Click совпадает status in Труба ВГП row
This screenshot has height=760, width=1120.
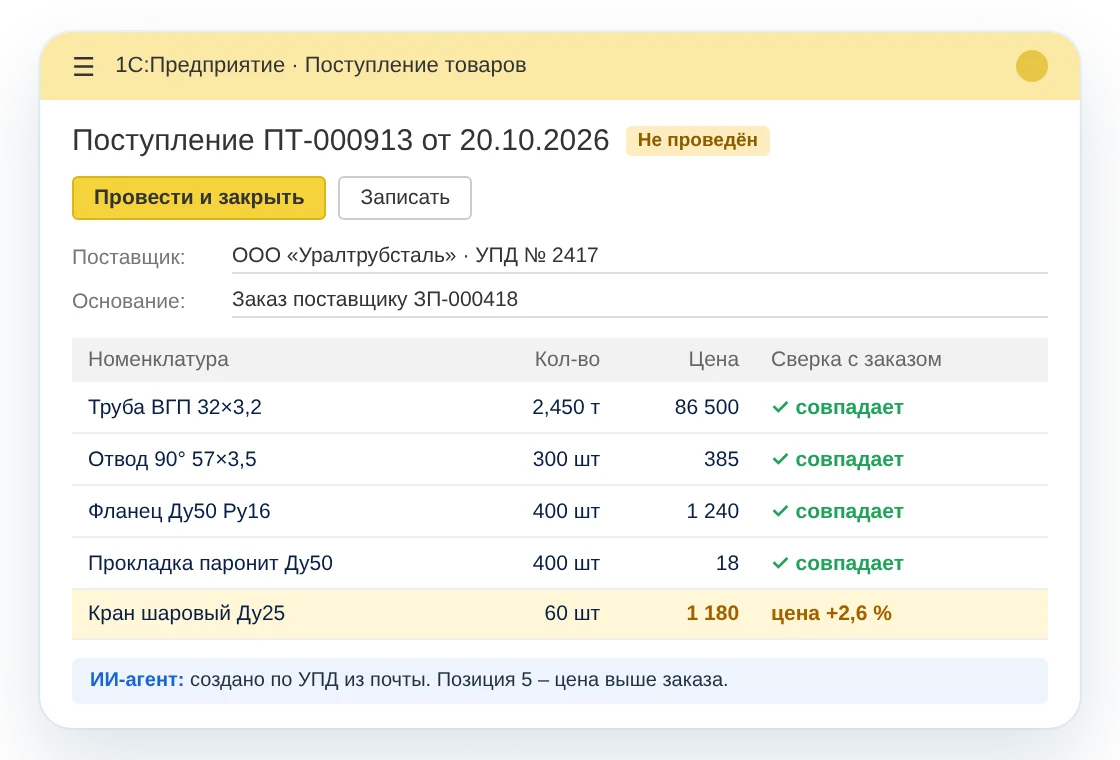pos(838,407)
